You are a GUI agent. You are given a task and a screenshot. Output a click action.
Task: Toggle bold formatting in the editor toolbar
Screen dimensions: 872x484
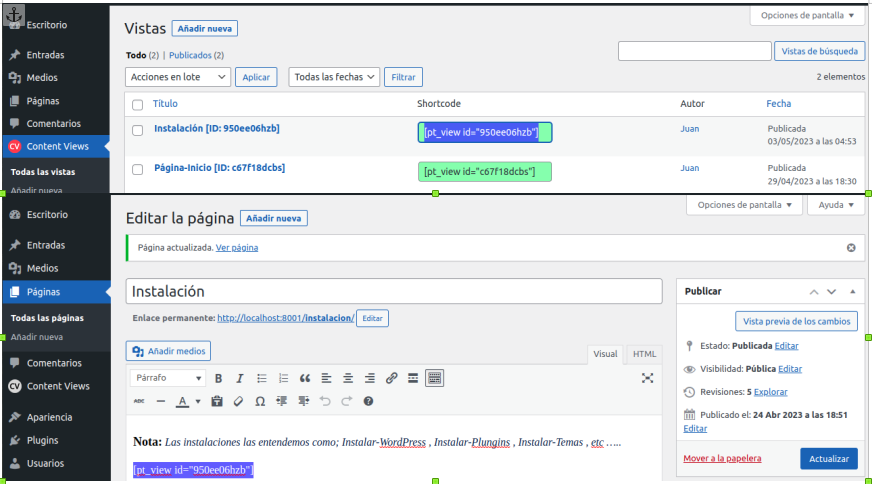(217, 378)
